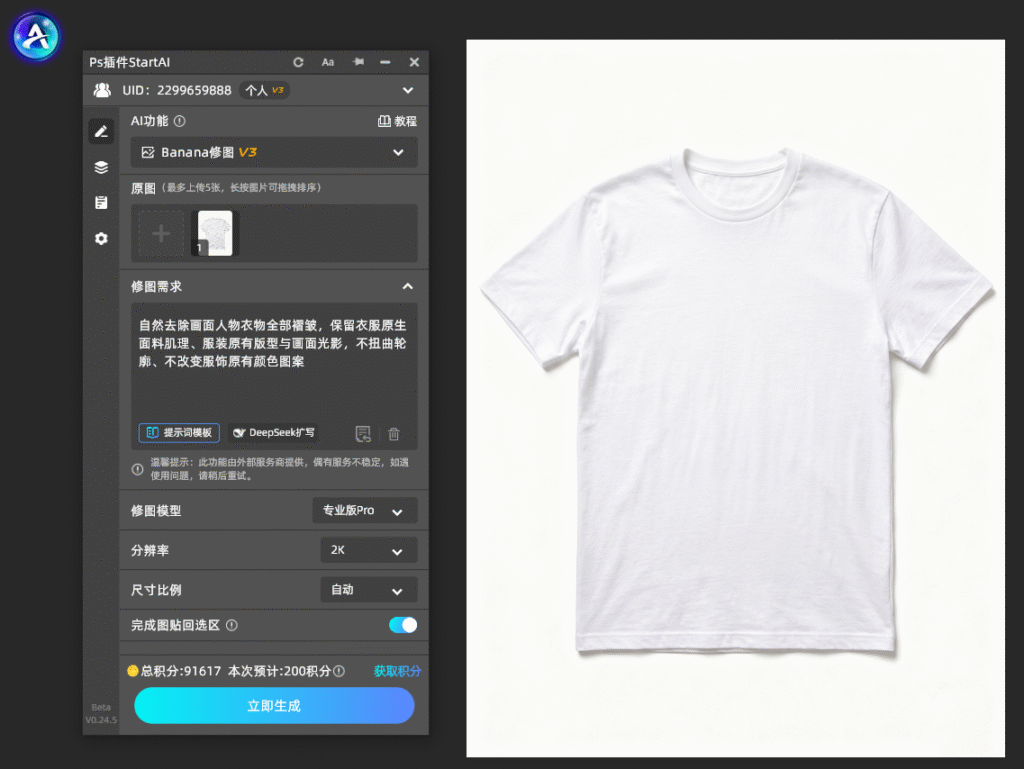
Task: Toggle the 完成图贴回选区 switch off
Action: pyautogui.click(x=403, y=625)
